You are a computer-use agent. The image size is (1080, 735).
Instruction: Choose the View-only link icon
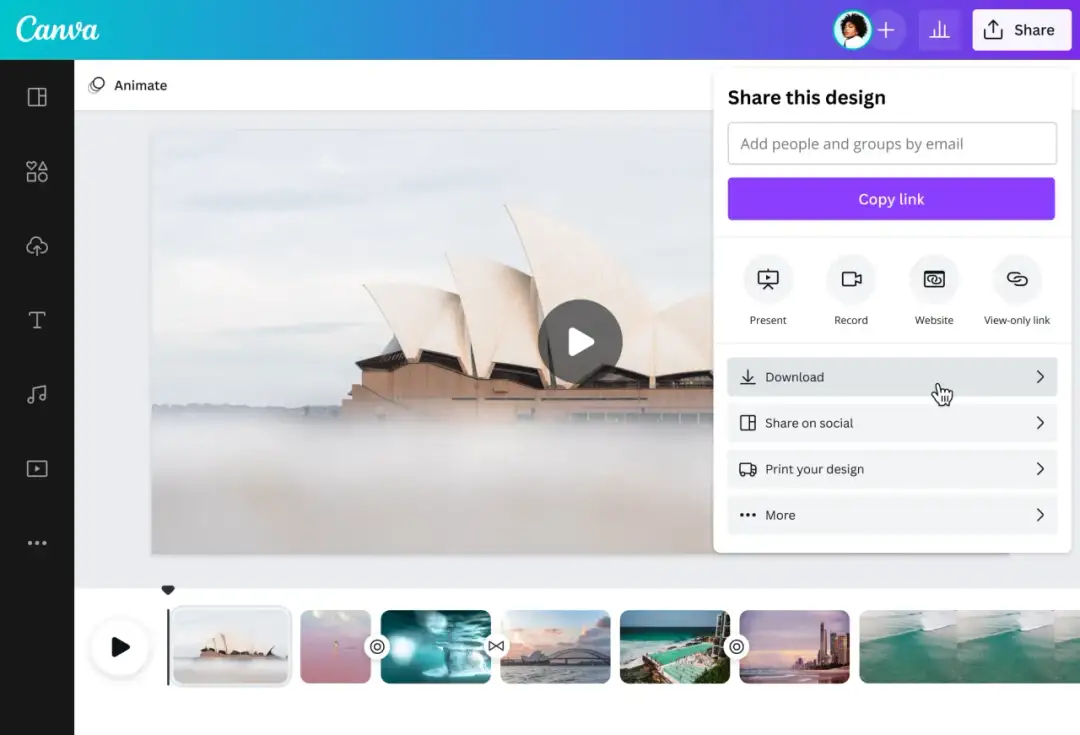[1017, 280]
